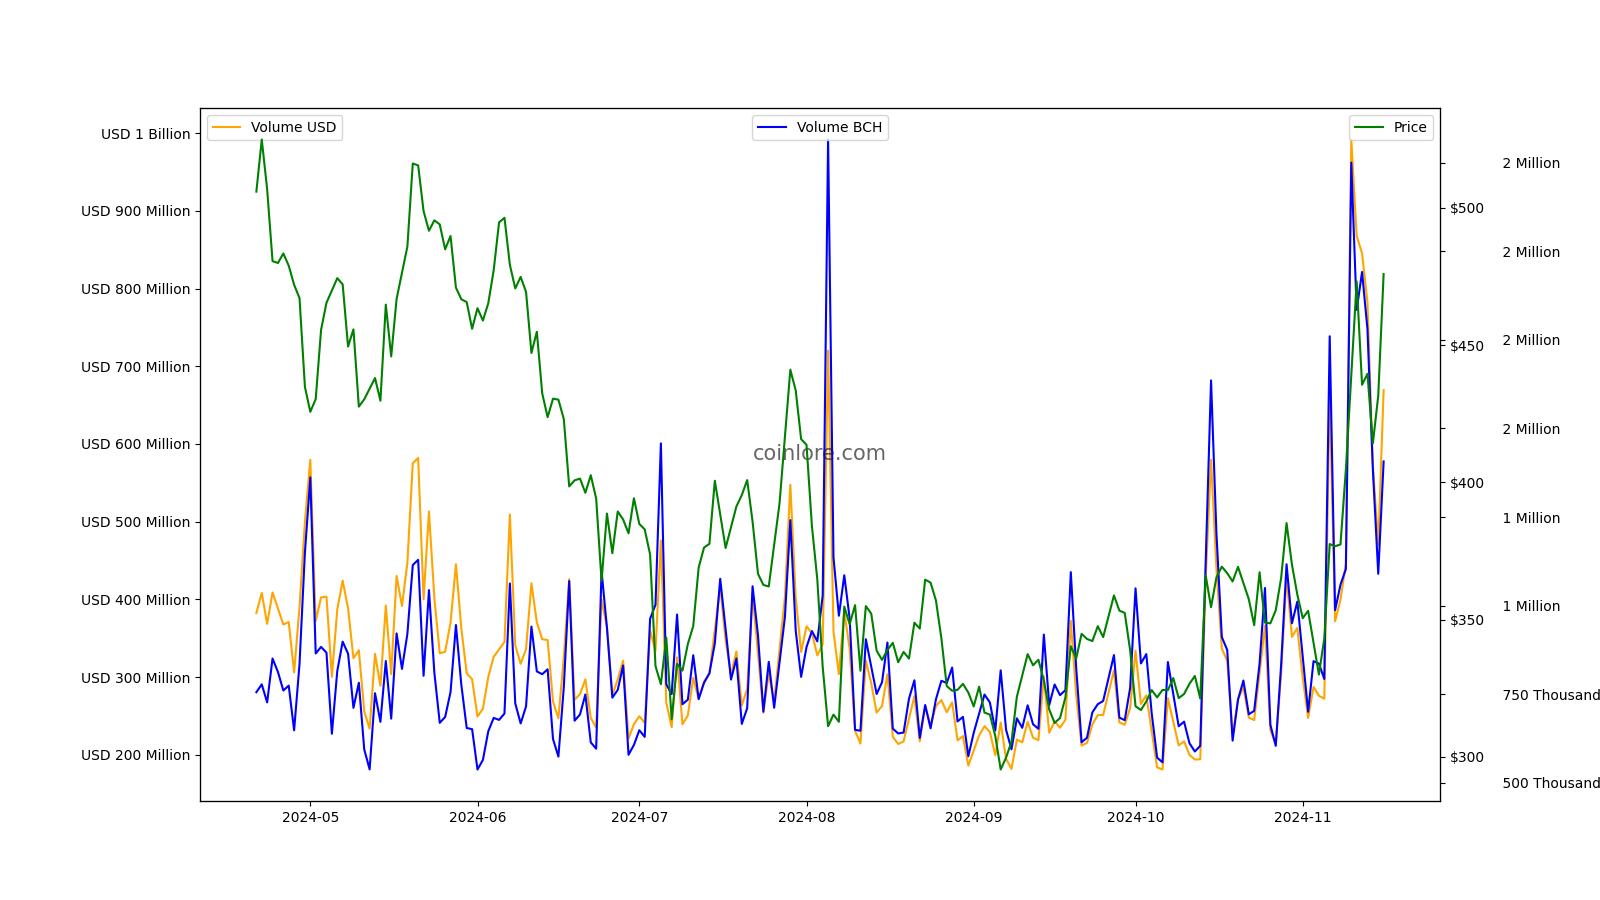Click the USD 800 Million axis label
This screenshot has height=900, width=1600.
[x=135, y=289]
